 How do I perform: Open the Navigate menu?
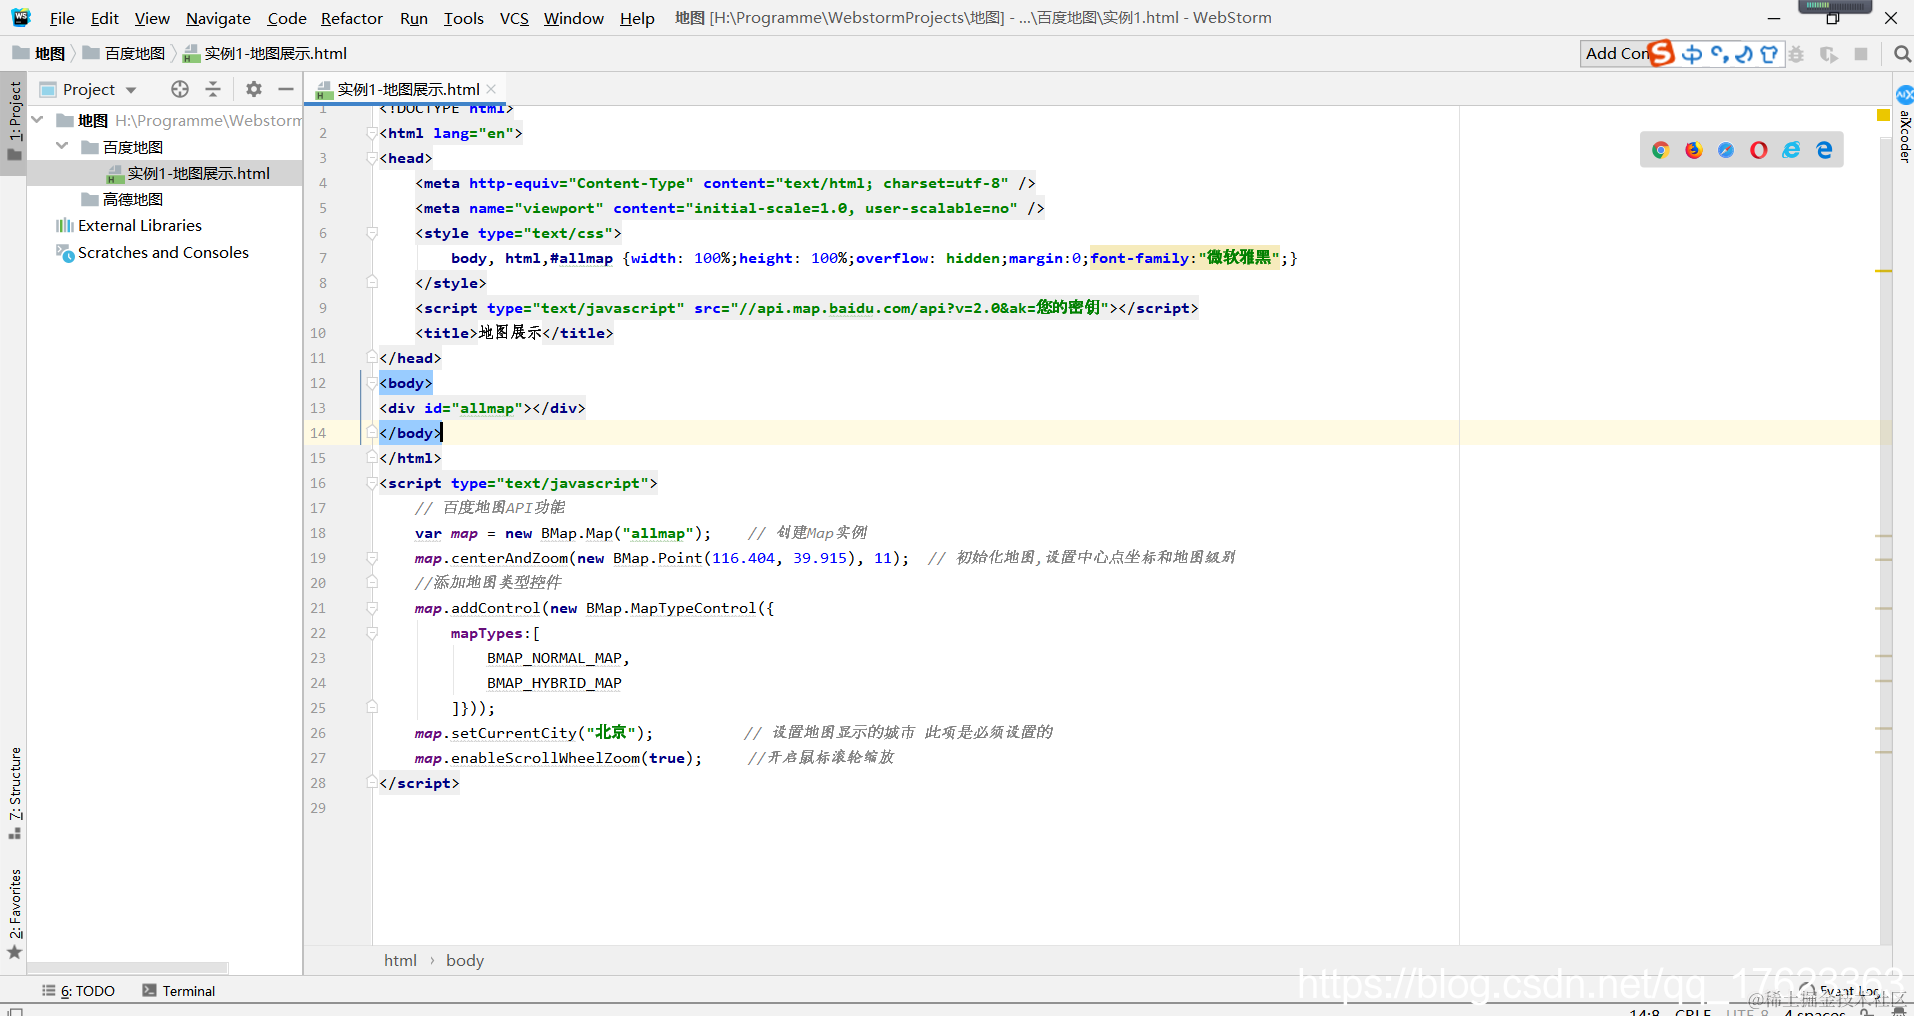coord(218,18)
